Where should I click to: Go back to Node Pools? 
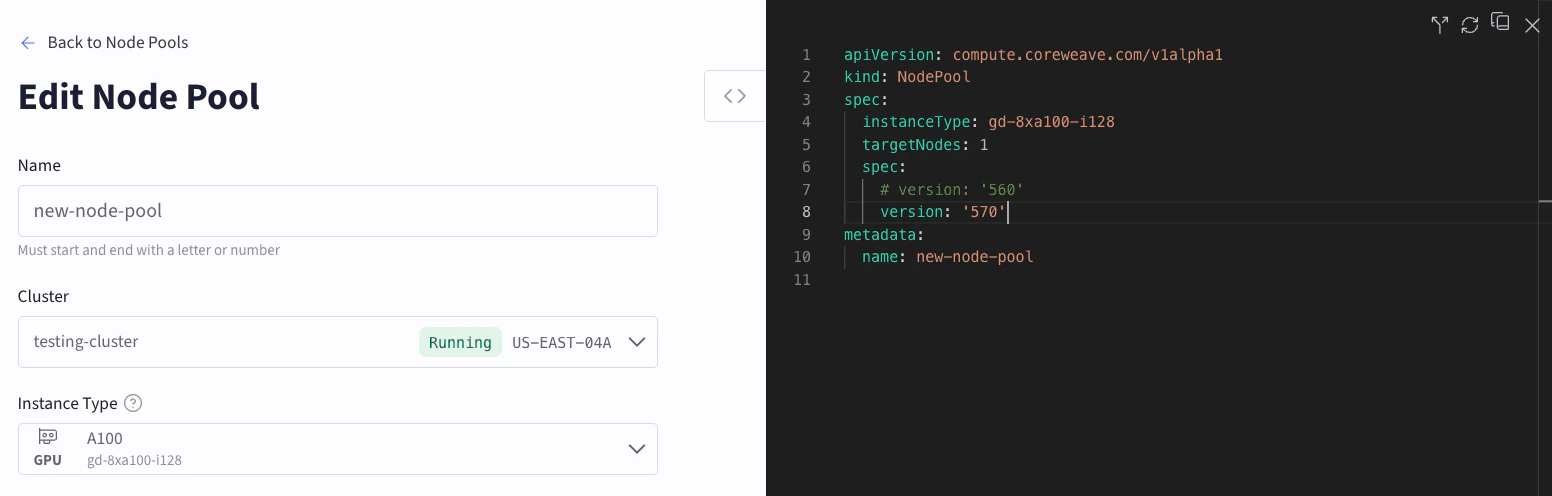[x=118, y=42]
